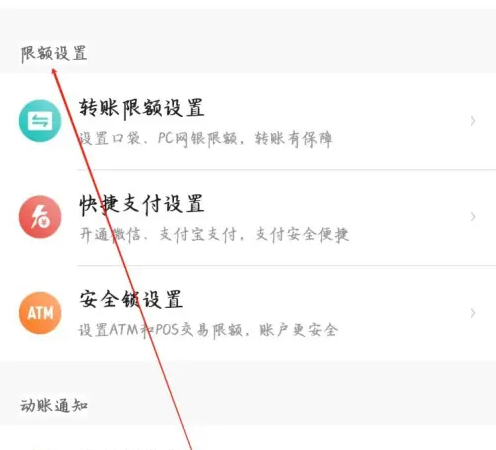Screen dimensions: 496x450
Task: Open 转账限额设置 via its chevron arrow
Action: pos(473,121)
